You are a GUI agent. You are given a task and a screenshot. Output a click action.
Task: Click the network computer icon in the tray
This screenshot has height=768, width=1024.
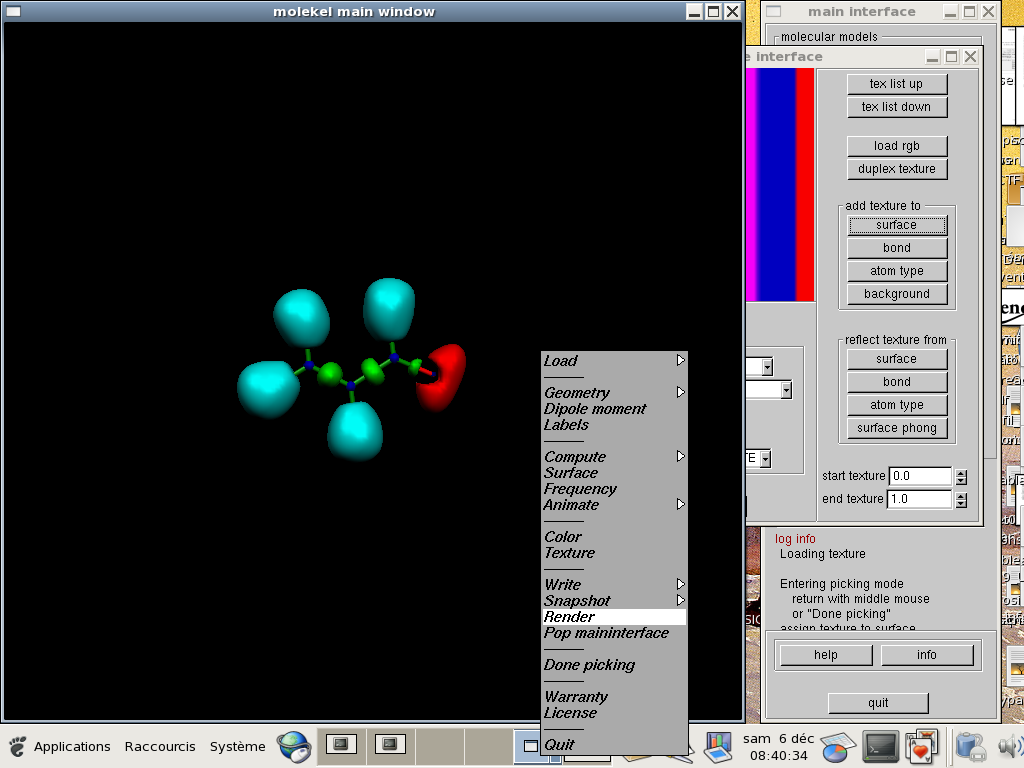971,746
